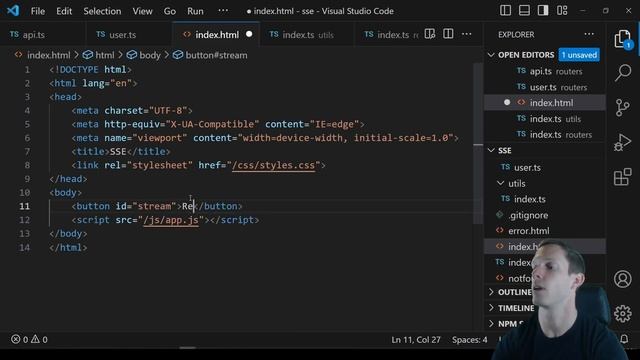Open error.html in the file tree
Screen dimensions: 640x360
click(544, 231)
